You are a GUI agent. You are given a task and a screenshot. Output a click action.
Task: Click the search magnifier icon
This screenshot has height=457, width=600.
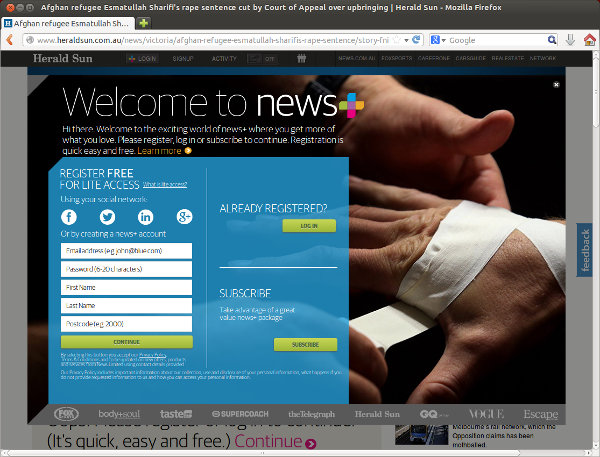[552, 40]
